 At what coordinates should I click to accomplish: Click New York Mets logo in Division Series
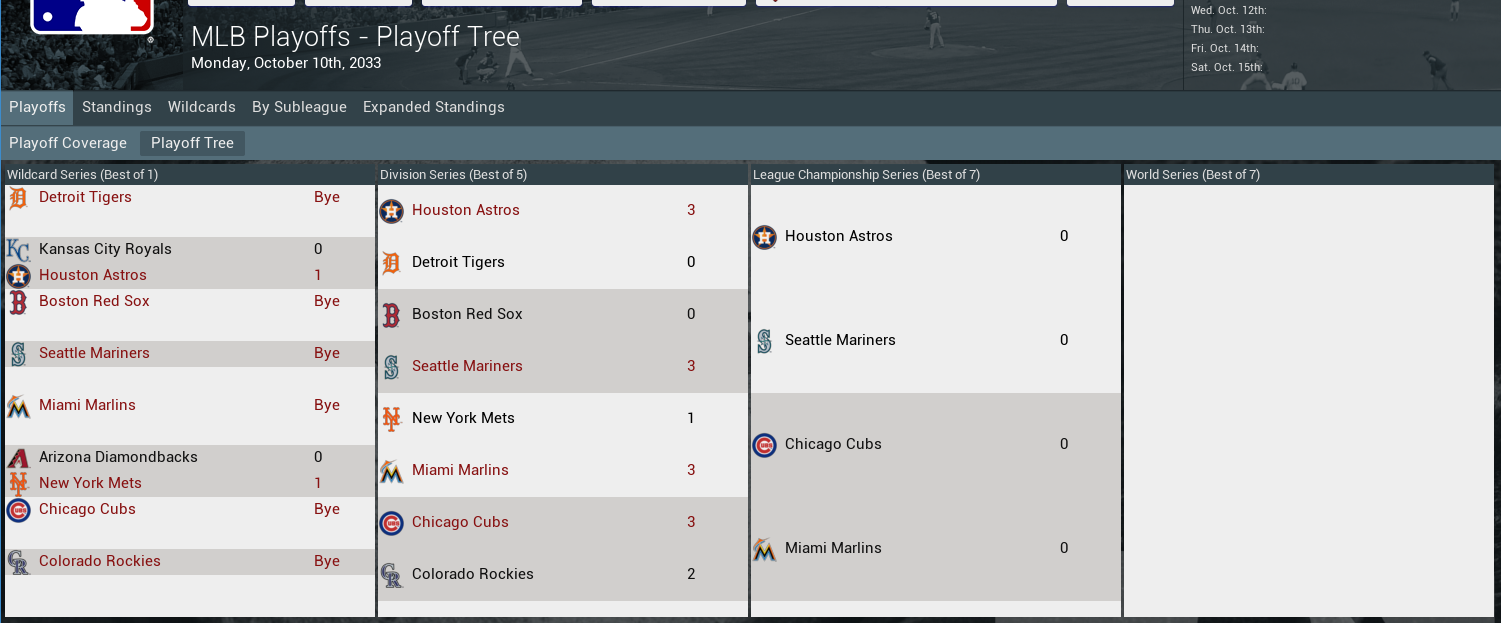point(391,419)
